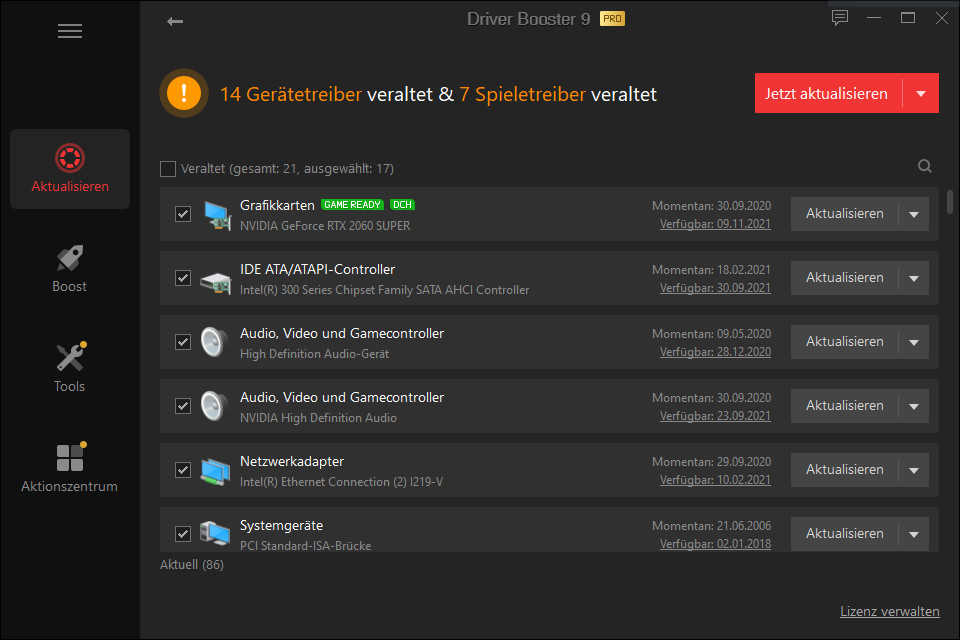Screen dimensions: 960x640
Task: Toggle the Veraltet select-all checkbox
Action: 168,168
